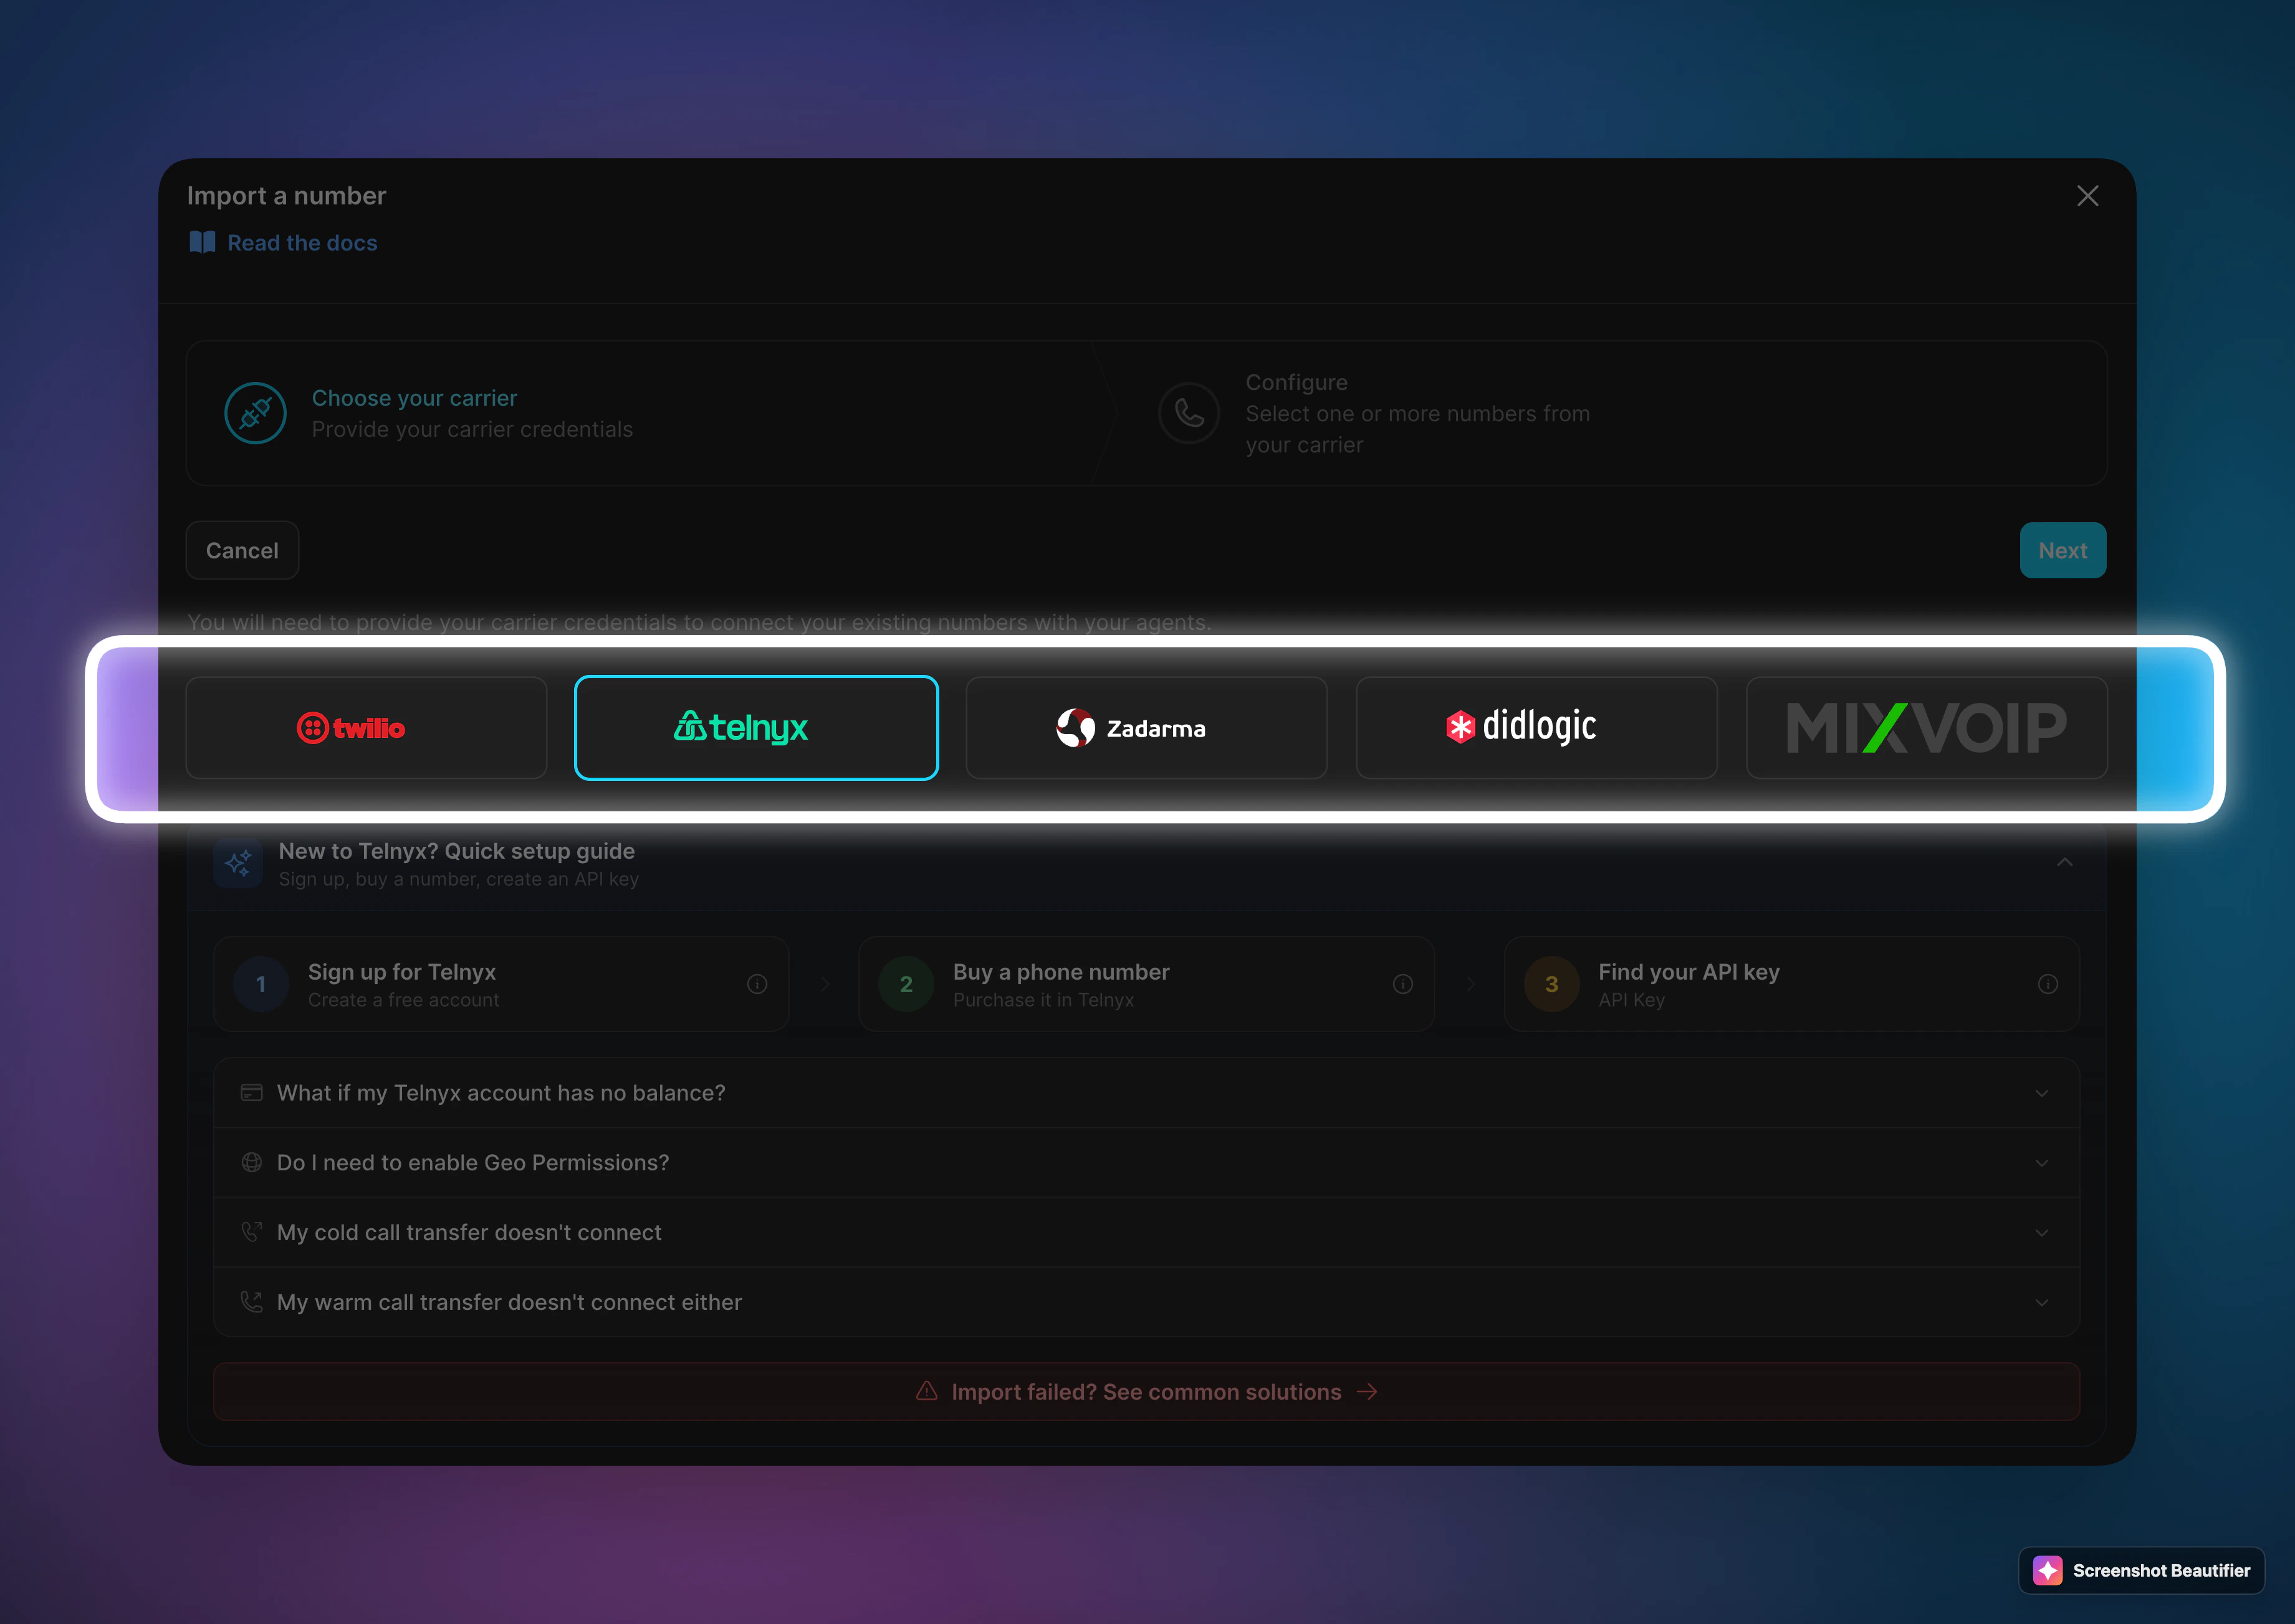The width and height of the screenshot is (2295, 1624).
Task: Show info for Sign up for Telnyx
Action: click(x=757, y=984)
